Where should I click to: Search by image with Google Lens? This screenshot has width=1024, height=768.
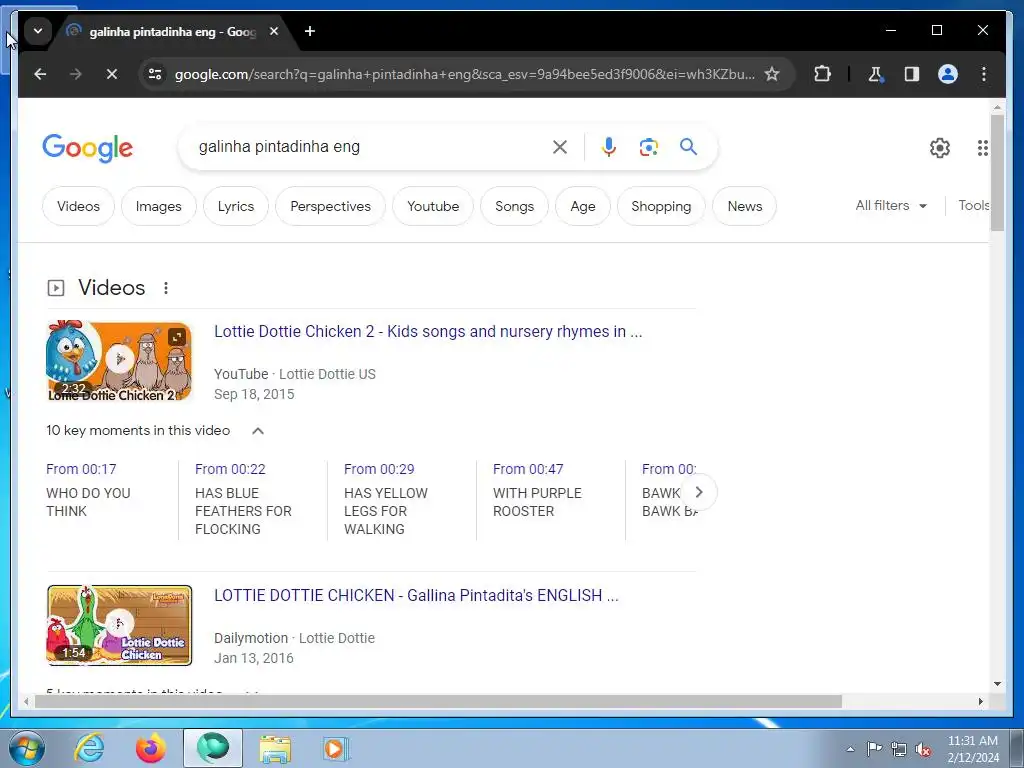[x=648, y=147]
